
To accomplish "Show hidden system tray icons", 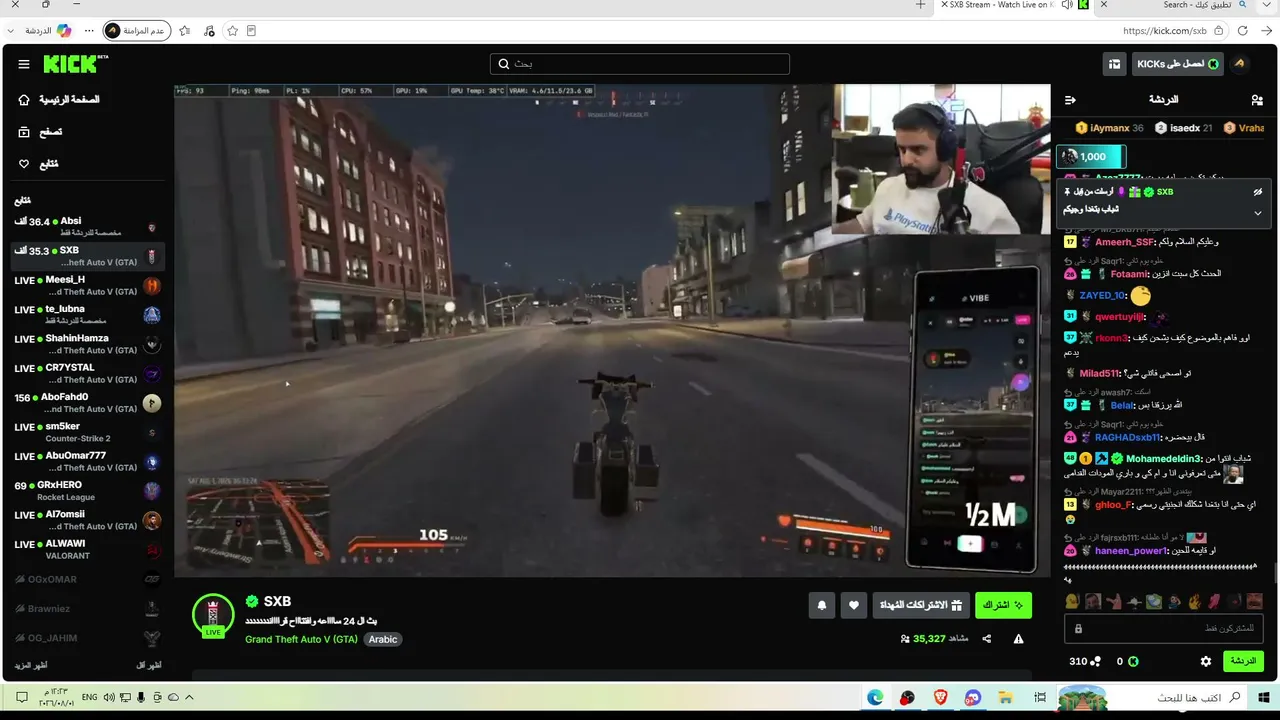I will click(x=189, y=697).
